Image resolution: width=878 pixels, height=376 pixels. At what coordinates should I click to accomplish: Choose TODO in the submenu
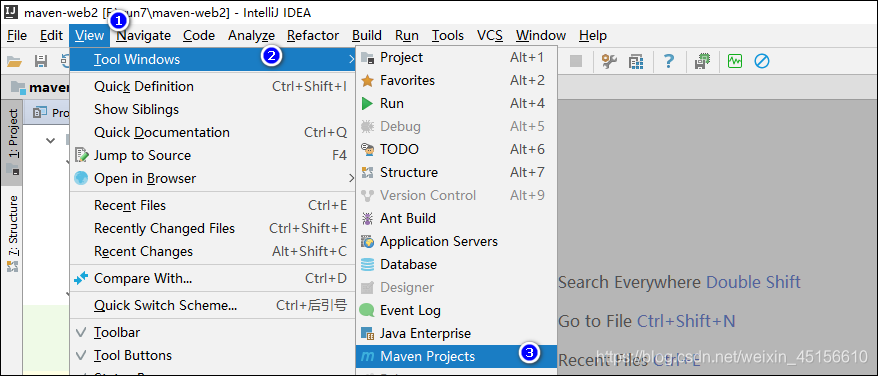tap(456, 150)
